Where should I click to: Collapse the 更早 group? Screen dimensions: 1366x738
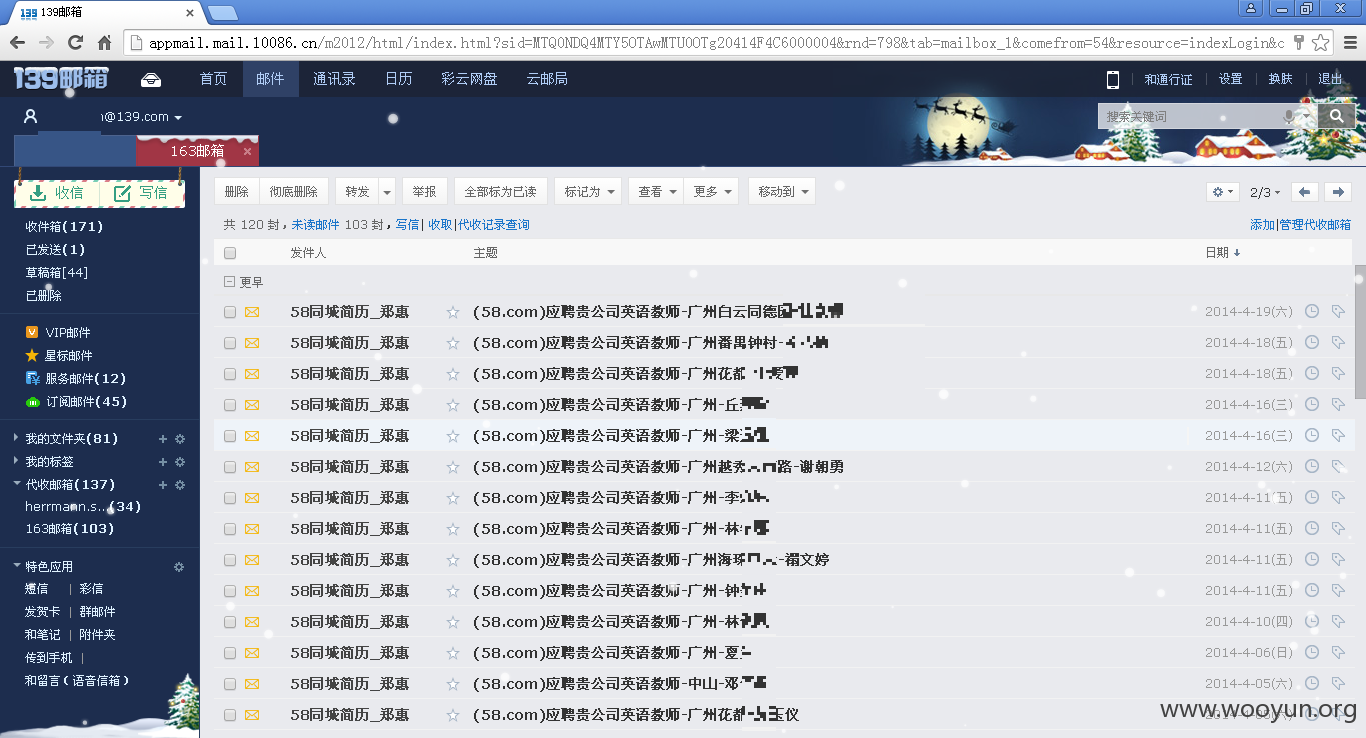click(x=229, y=282)
